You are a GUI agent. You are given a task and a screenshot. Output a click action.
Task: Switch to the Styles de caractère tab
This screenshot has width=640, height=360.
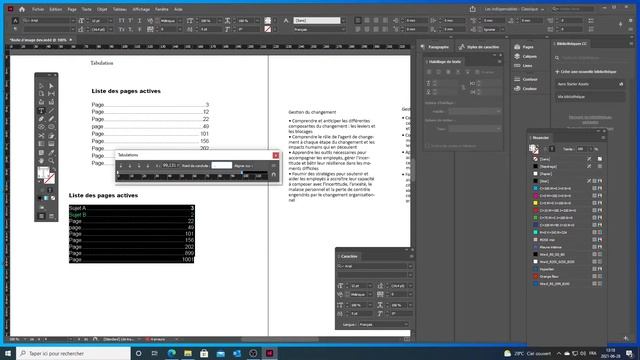pyautogui.click(x=479, y=47)
